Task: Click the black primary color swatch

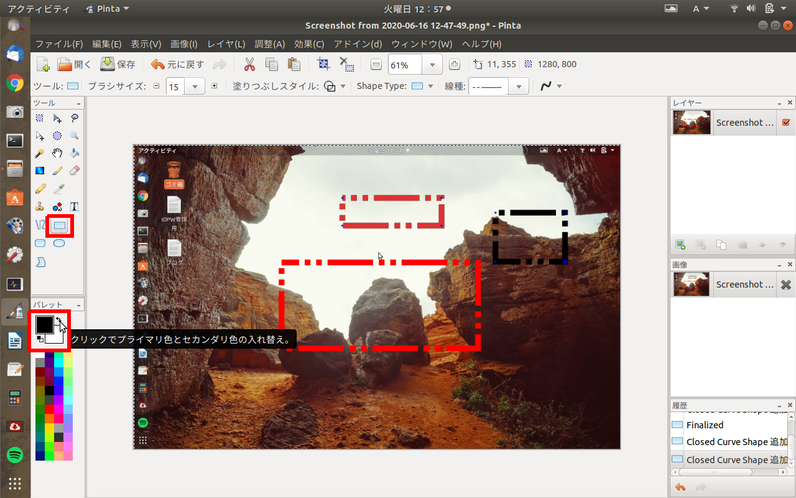Action: pos(44,324)
